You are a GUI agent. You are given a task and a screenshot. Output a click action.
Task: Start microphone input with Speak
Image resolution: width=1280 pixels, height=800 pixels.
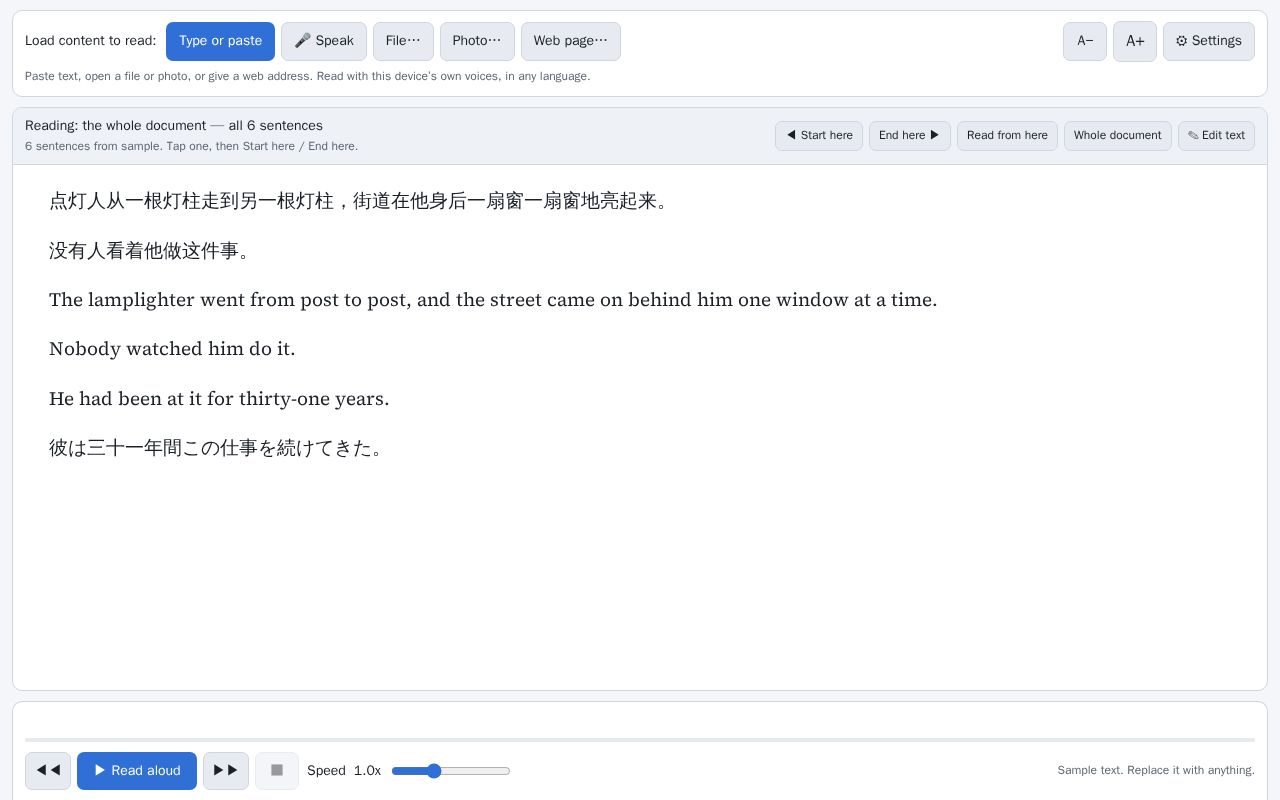click(x=324, y=41)
